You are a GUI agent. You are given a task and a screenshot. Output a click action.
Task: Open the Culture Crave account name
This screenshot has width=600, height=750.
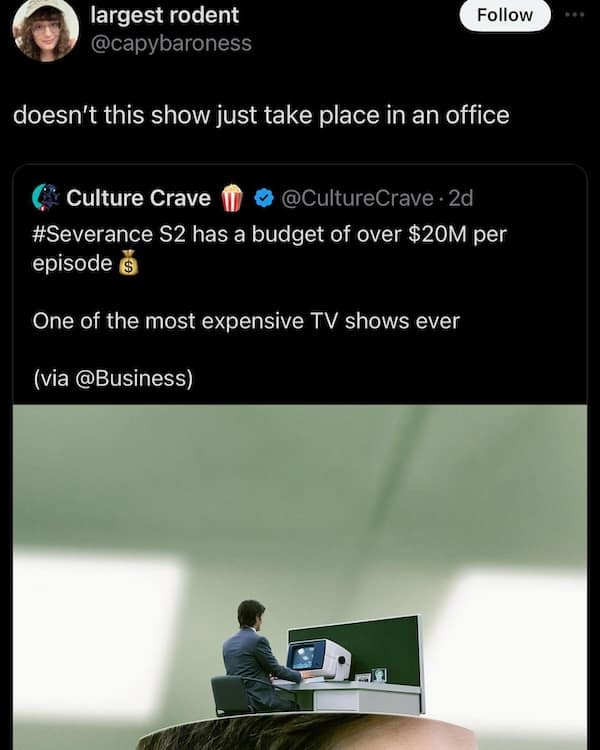coord(139,198)
